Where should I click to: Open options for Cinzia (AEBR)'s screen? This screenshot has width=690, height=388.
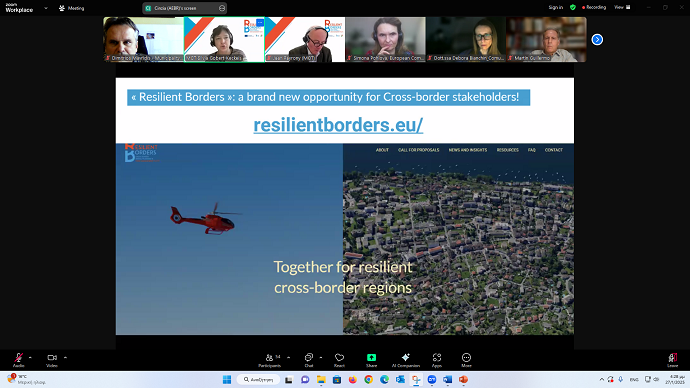pos(222,8)
